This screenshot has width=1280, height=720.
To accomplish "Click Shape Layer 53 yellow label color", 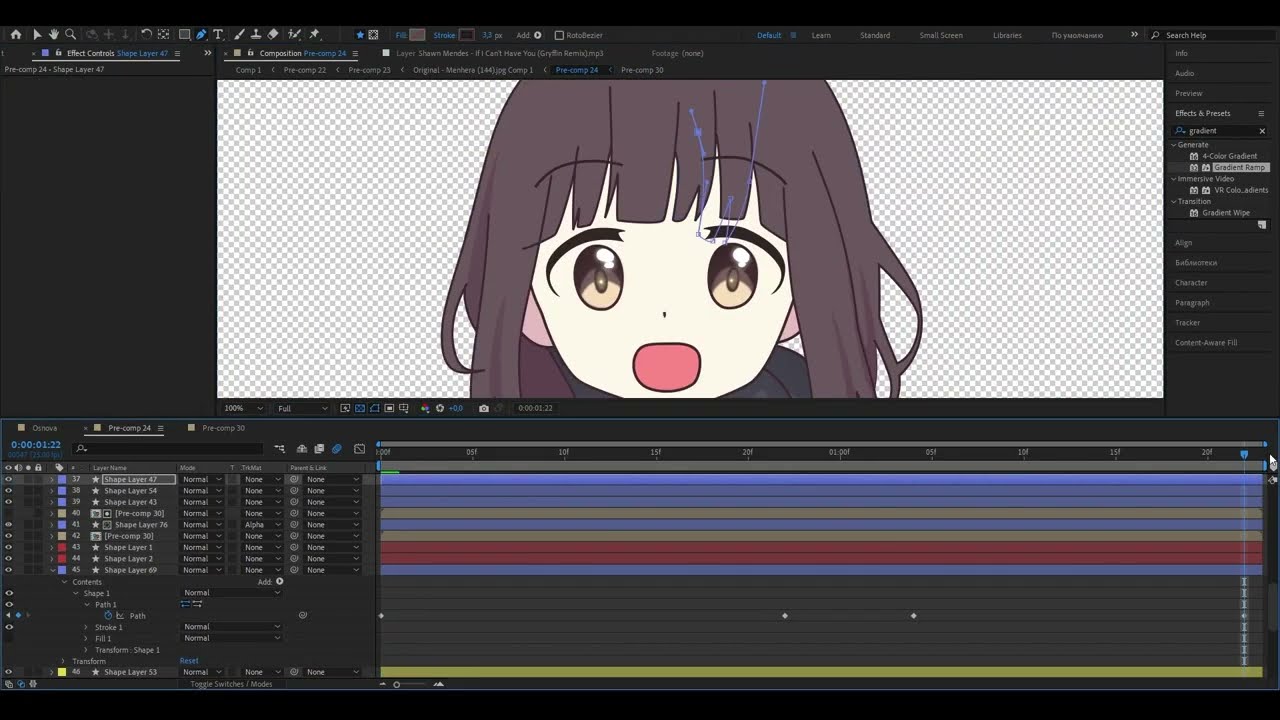I will [x=61, y=672].
